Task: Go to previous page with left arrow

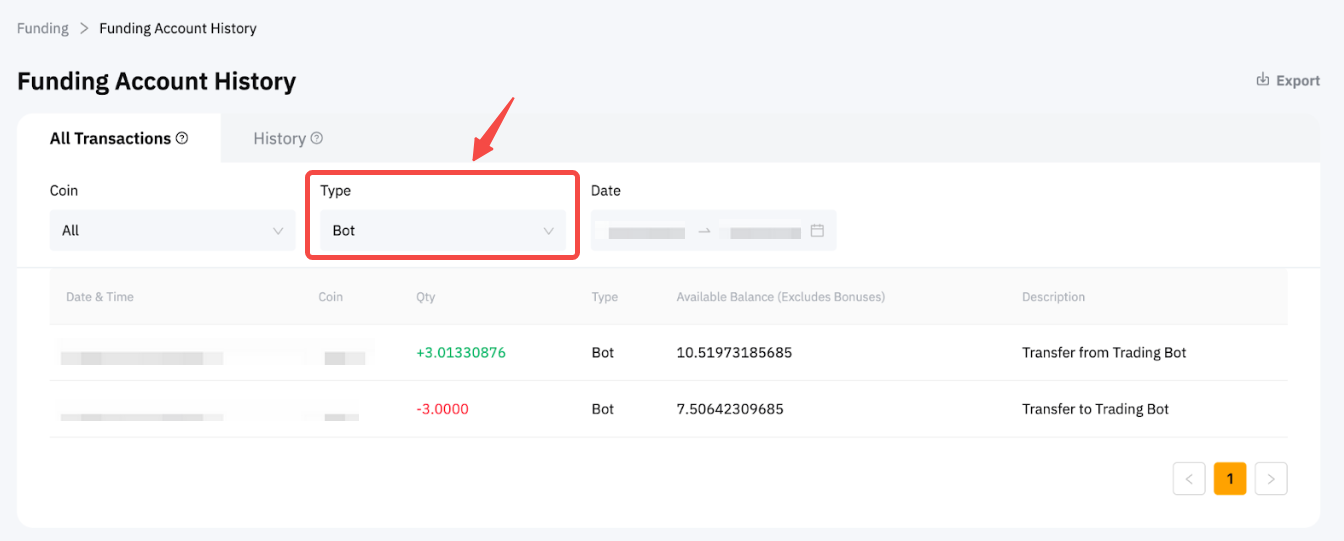Action: [x=1189, y=479]
